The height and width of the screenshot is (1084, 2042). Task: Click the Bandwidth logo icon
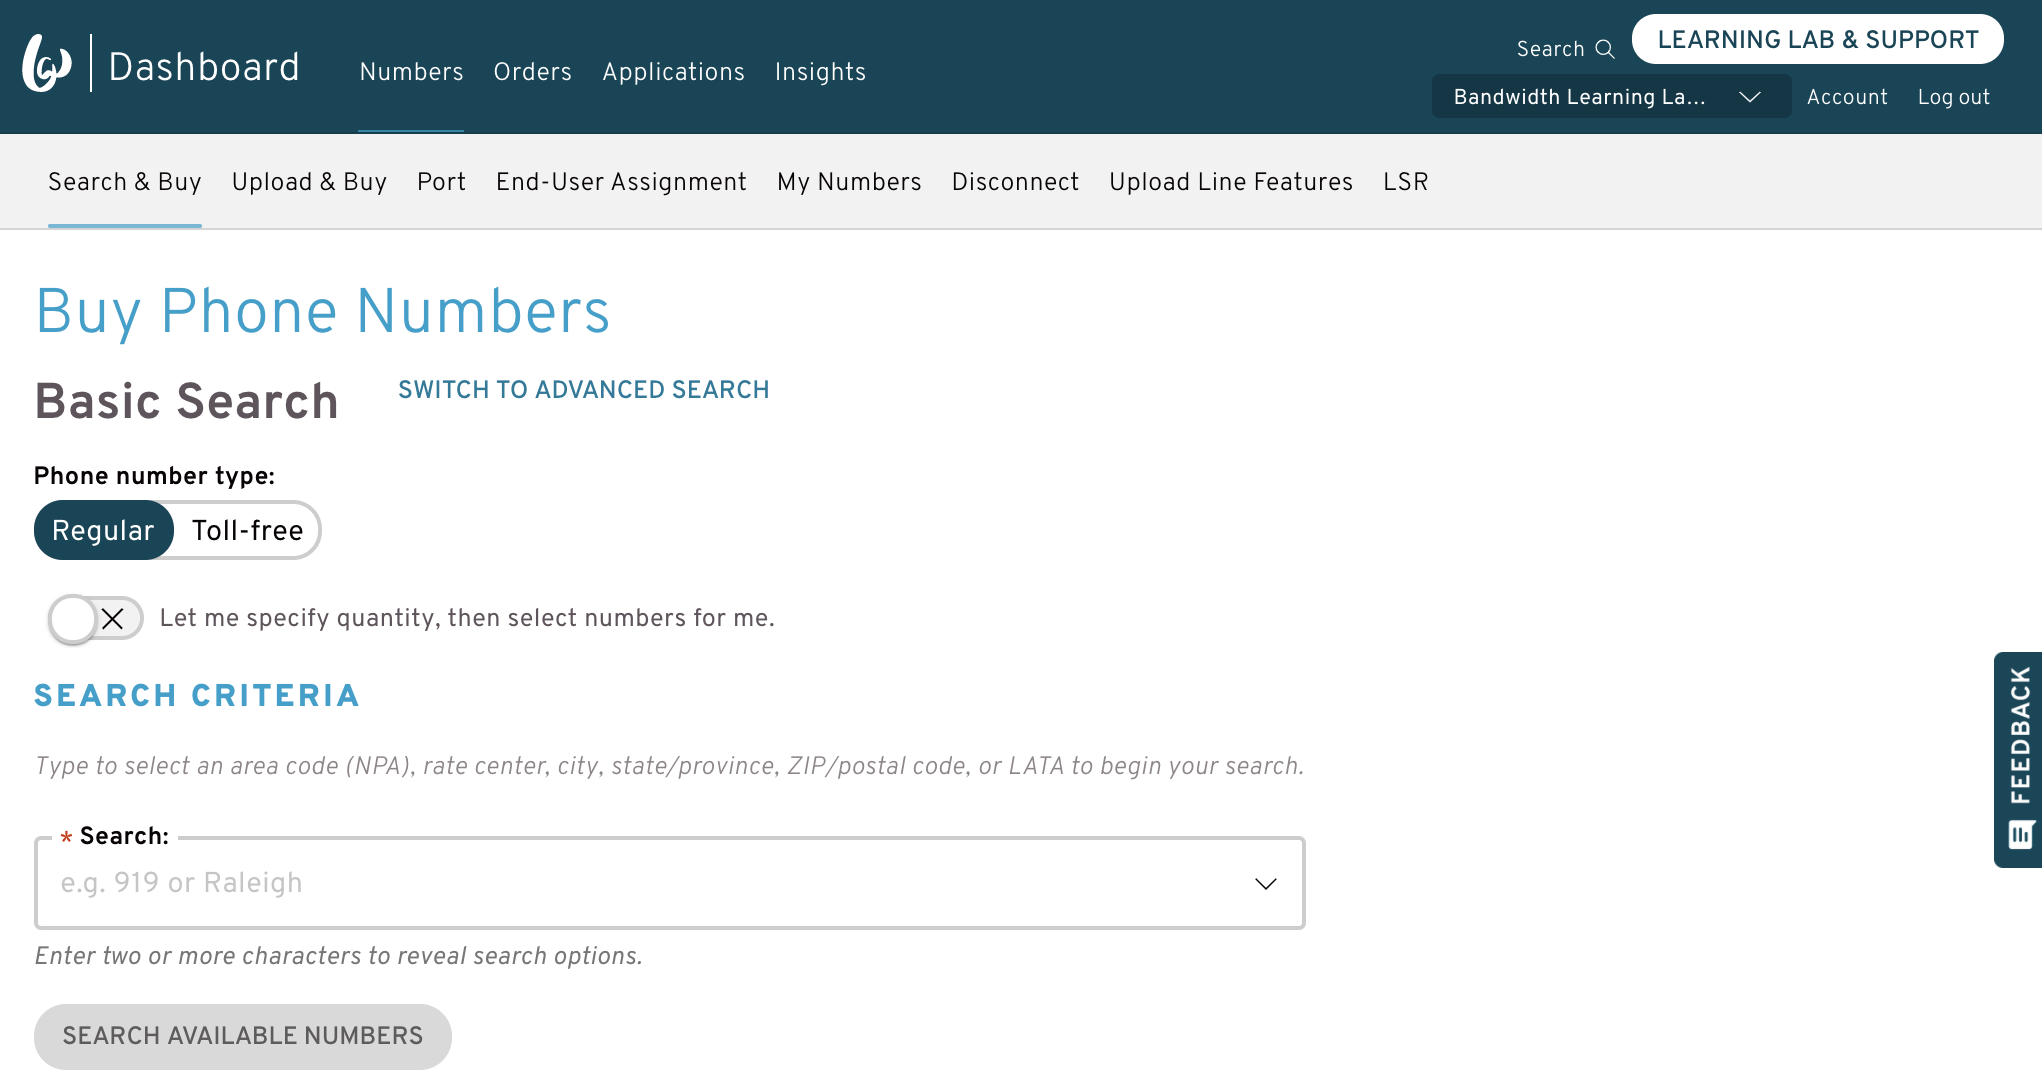coord(47,63)
